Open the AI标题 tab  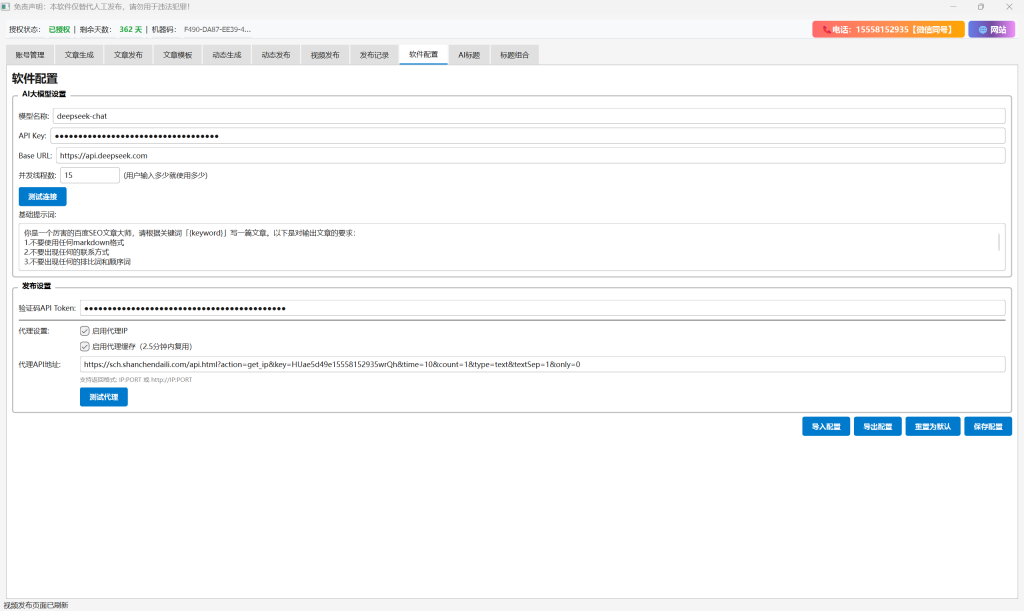tap(469, 55)
